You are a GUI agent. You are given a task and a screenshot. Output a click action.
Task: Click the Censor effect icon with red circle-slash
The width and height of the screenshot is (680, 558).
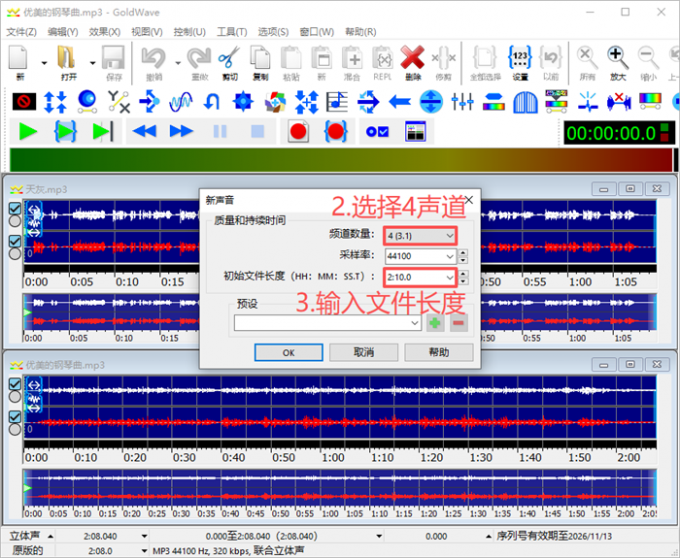24,102
